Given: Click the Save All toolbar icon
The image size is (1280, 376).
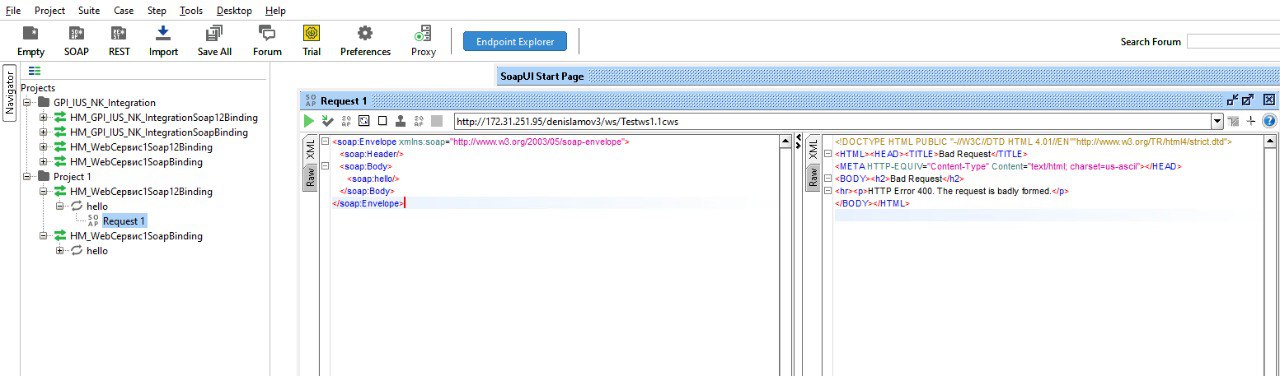Looking at the screenshot, I should pos(214,33).
